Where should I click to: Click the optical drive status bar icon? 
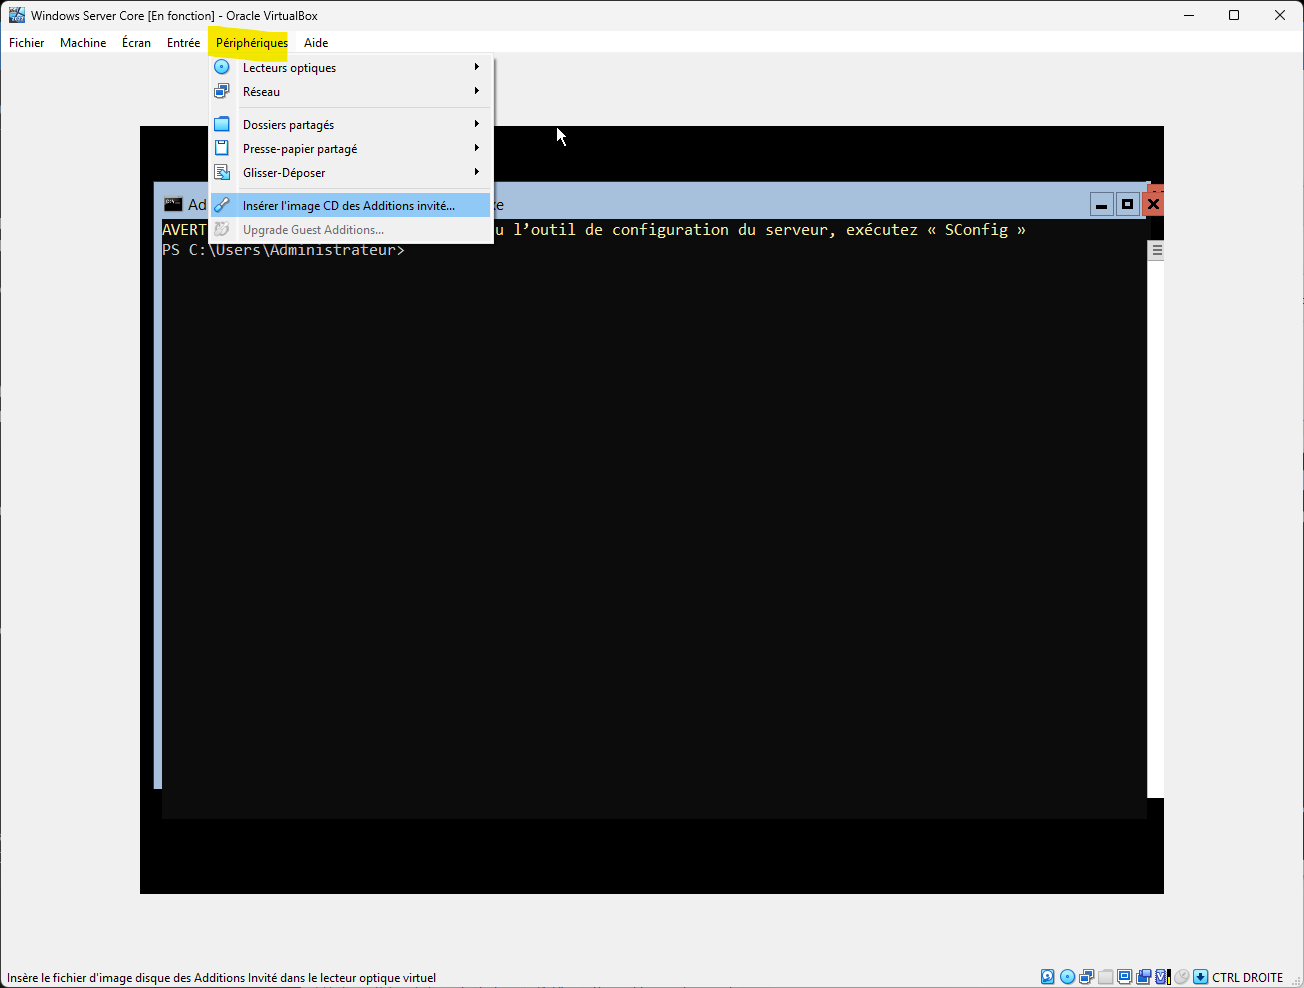coord(1067,977)
